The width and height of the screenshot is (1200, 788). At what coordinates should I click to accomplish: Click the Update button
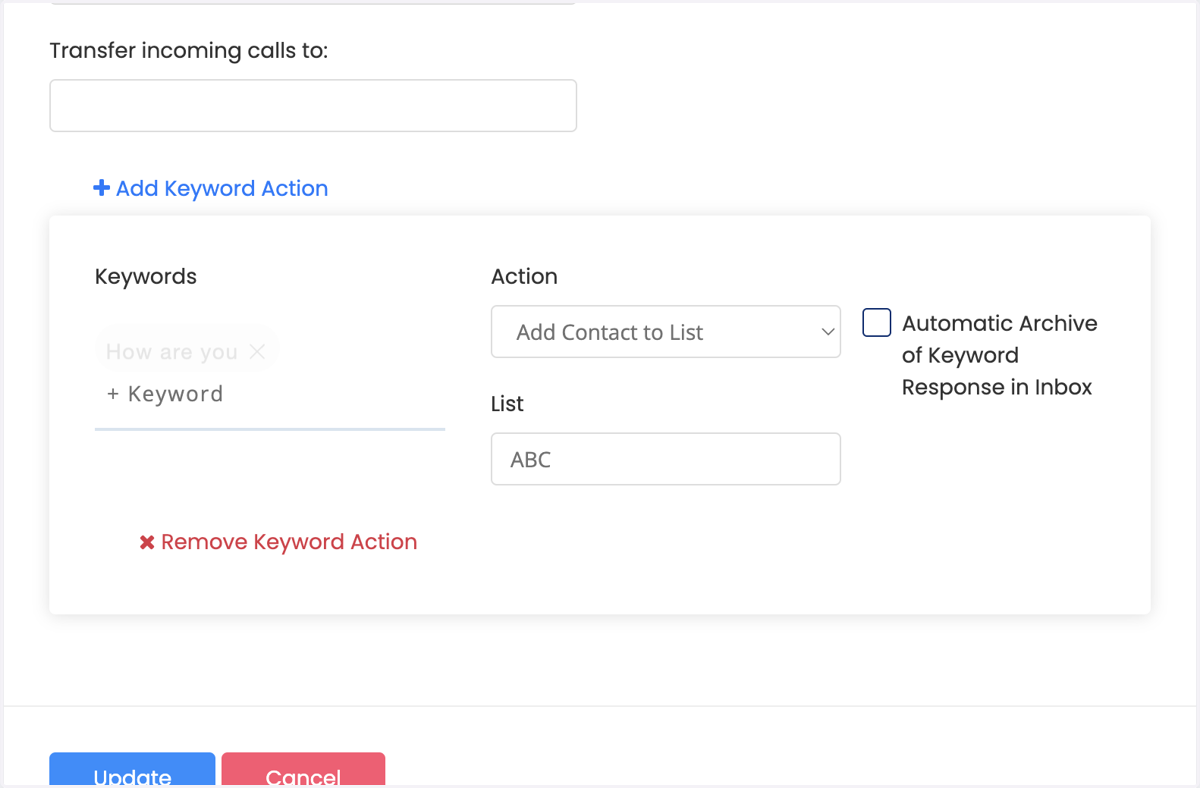133,770
